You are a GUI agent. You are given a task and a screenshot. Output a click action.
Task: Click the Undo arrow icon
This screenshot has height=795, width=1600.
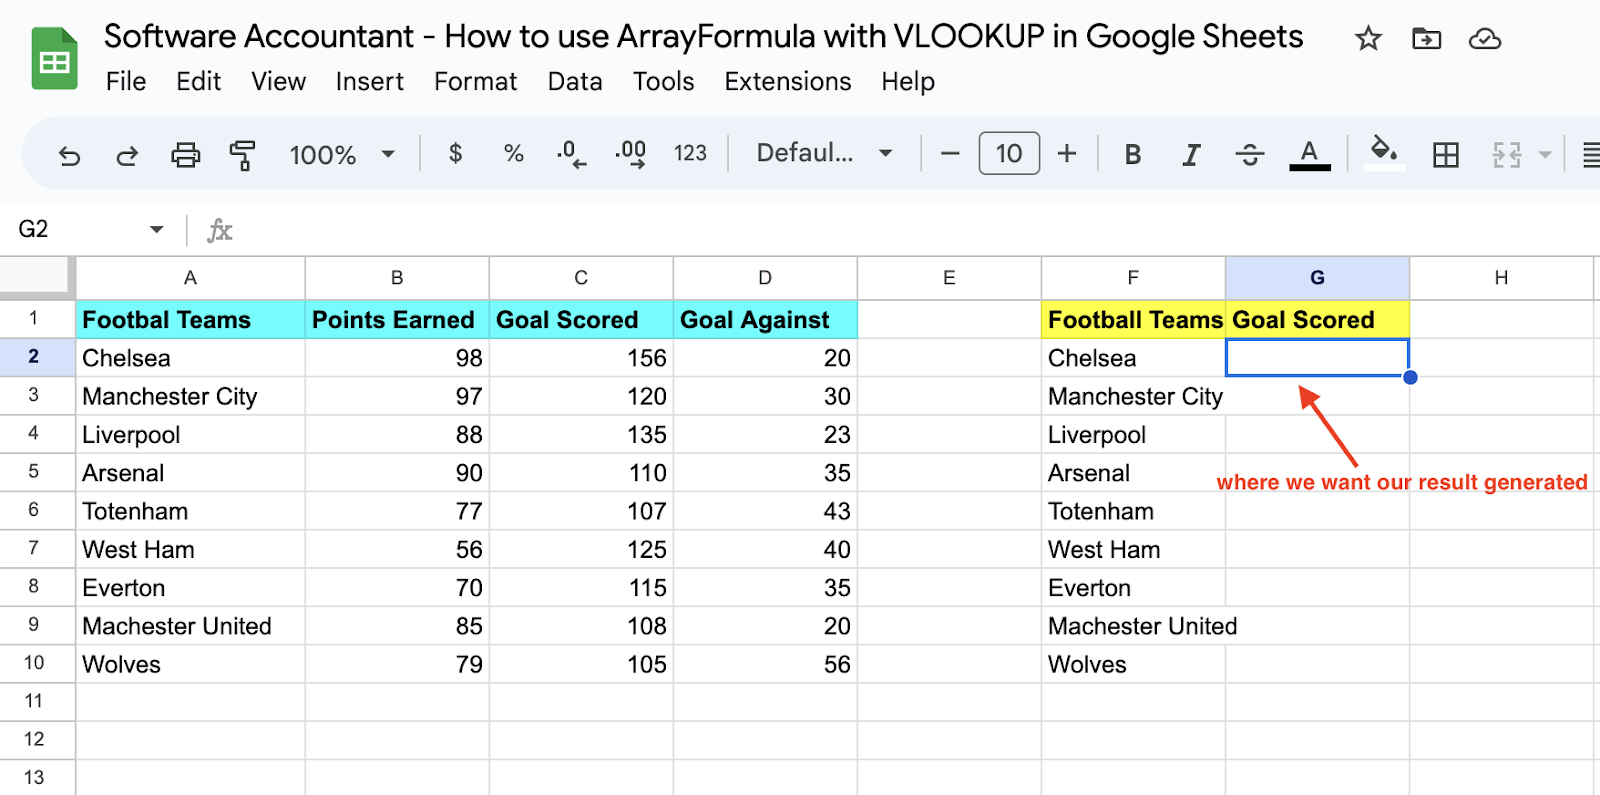click(x=69, y=155)
